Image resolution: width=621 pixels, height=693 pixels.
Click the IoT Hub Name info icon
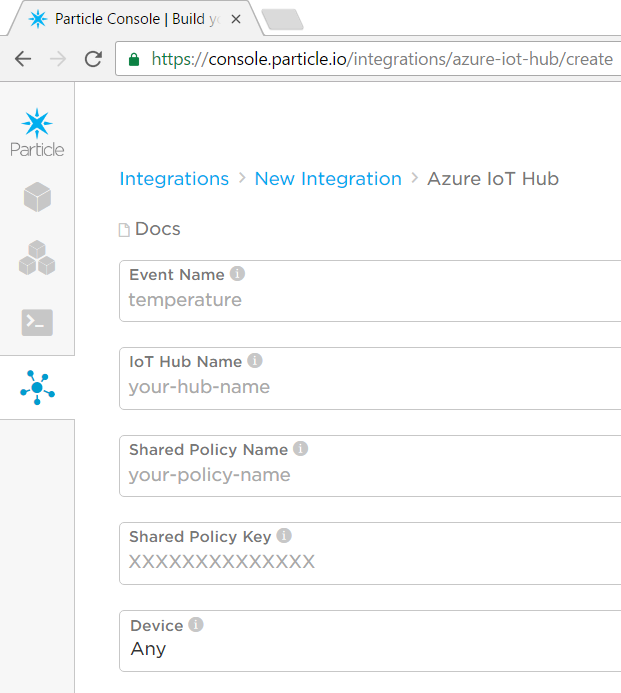tap(255, 361)
